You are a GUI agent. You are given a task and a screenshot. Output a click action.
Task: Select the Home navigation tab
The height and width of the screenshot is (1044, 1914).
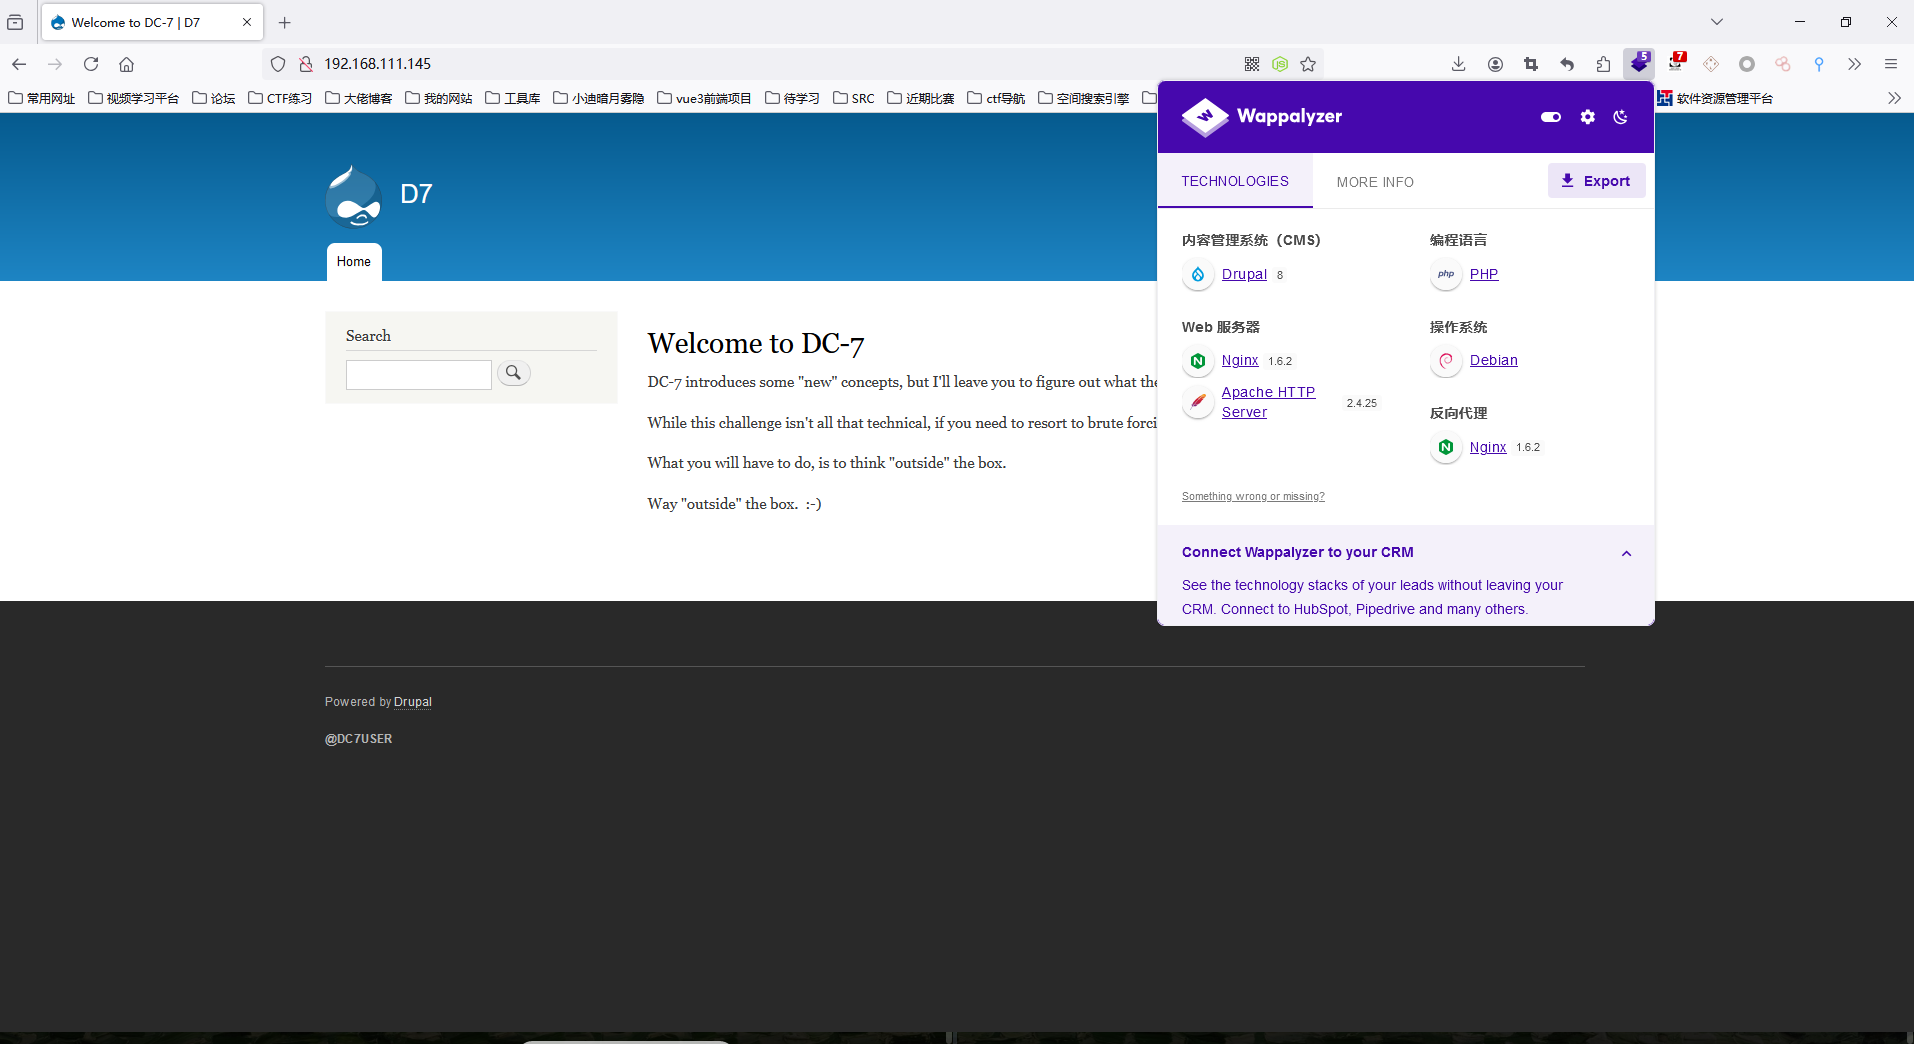pyautogui.click(x=353, y=262)
